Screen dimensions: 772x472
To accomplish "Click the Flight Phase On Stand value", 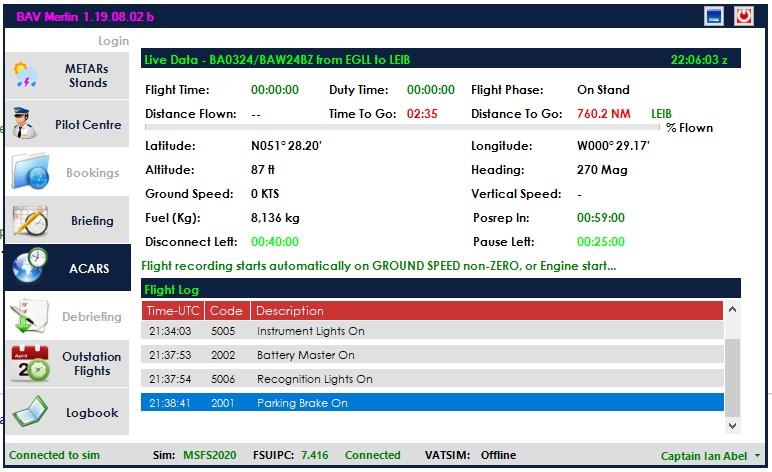I will (x=603, y=90).
